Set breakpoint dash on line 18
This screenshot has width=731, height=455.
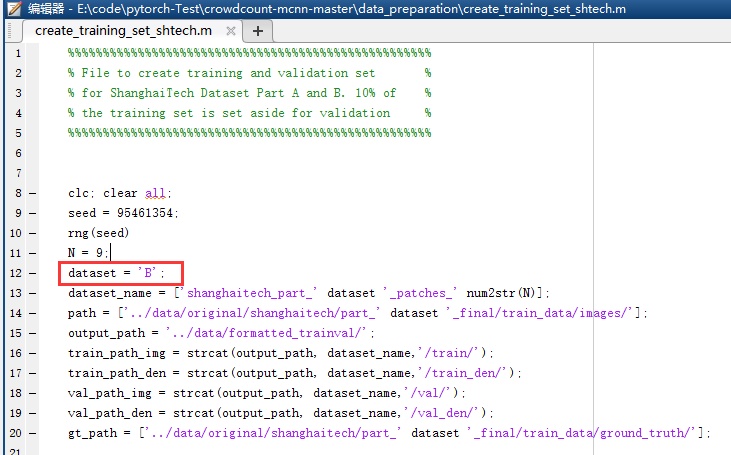point(32,393)
